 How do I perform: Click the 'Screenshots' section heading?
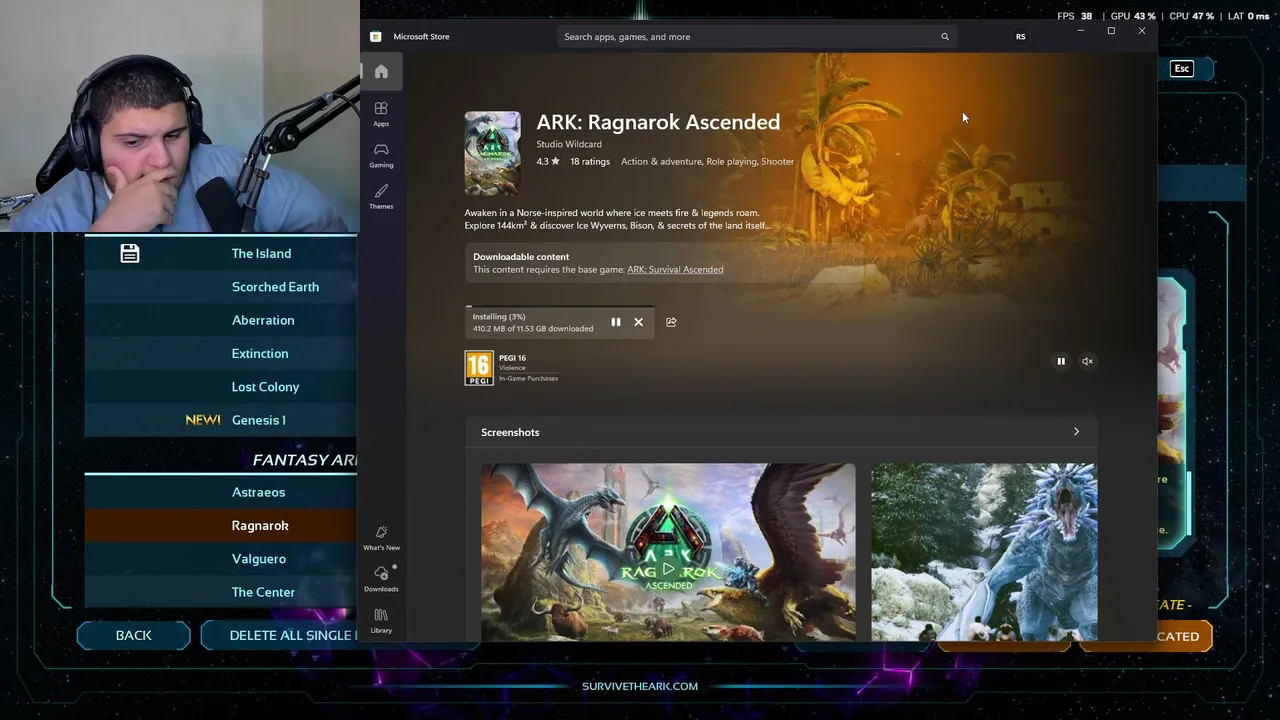[x=510, y=432]
